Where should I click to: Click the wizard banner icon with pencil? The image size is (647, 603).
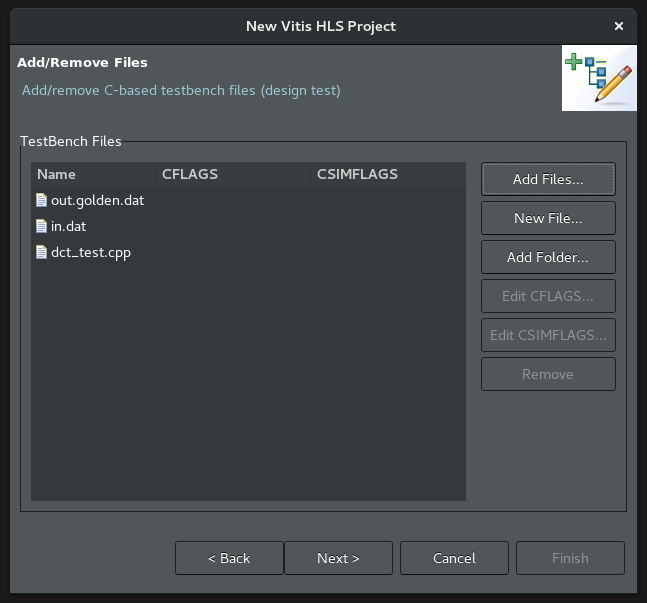click(x=599, y=79)
